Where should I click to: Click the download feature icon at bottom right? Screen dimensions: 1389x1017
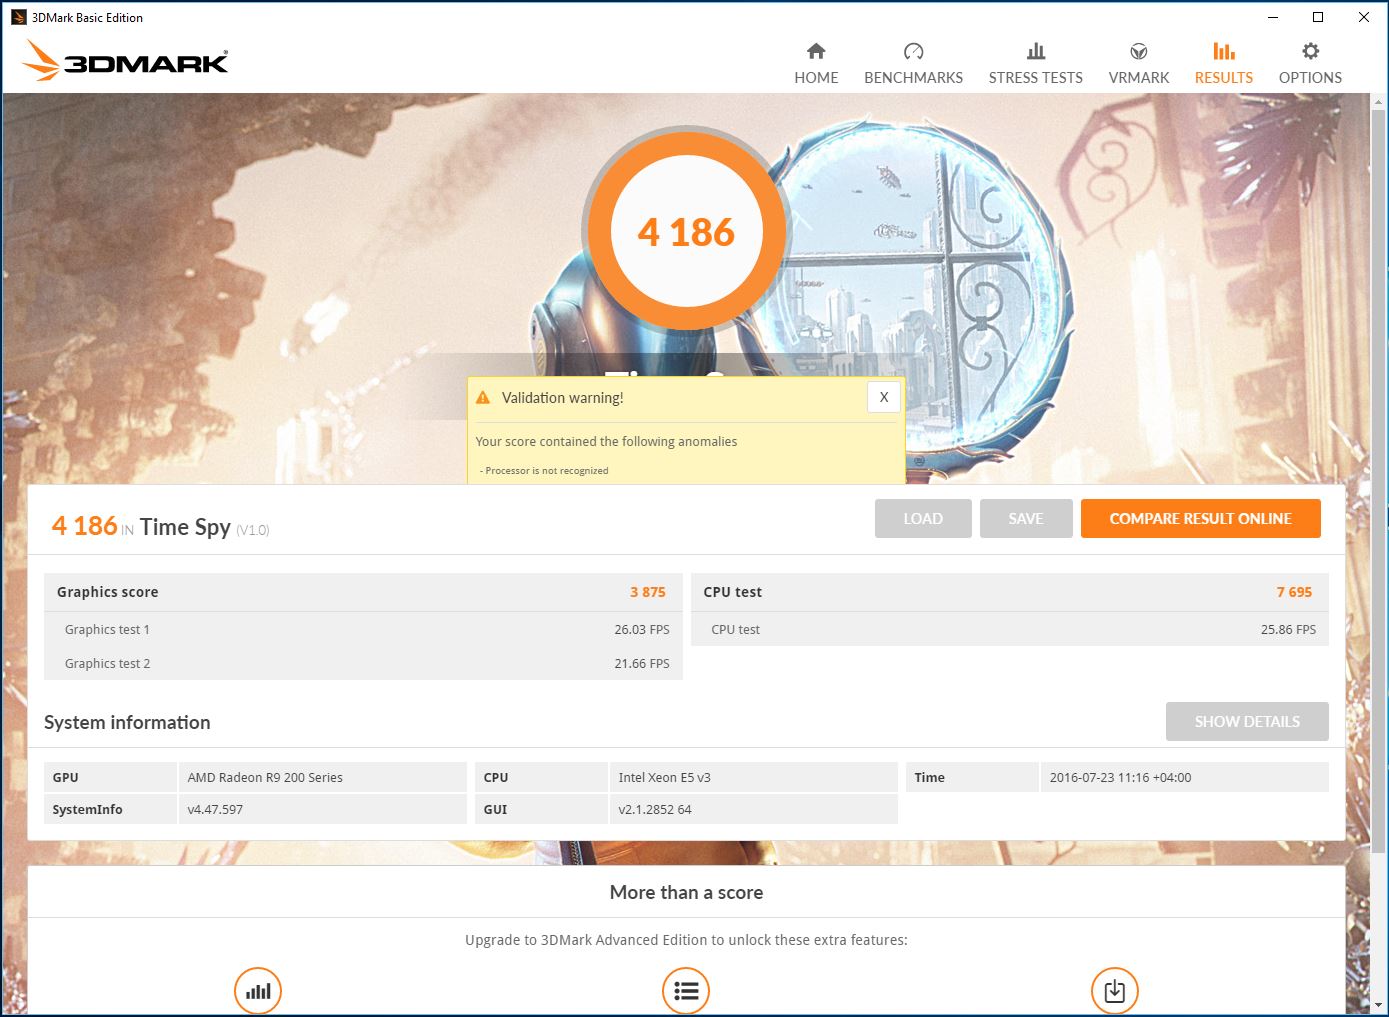click(1114, 991)
